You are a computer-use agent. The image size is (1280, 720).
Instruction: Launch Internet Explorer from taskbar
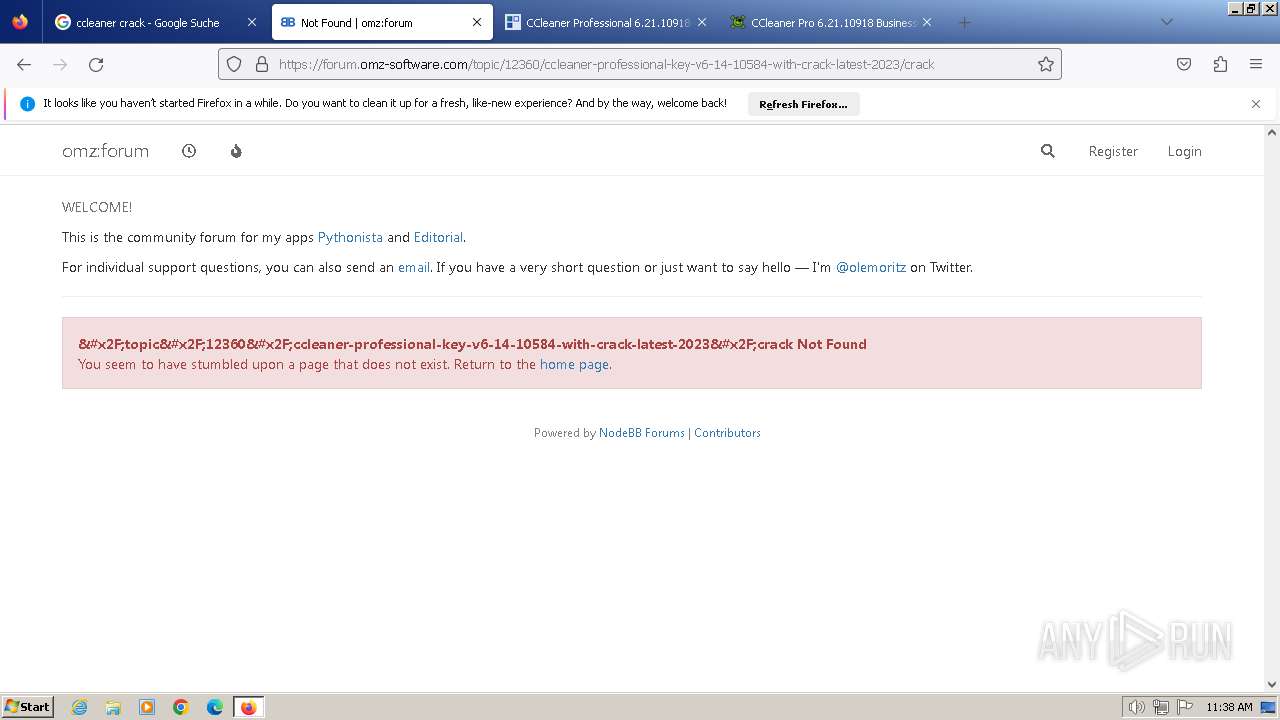click(79, 707)
